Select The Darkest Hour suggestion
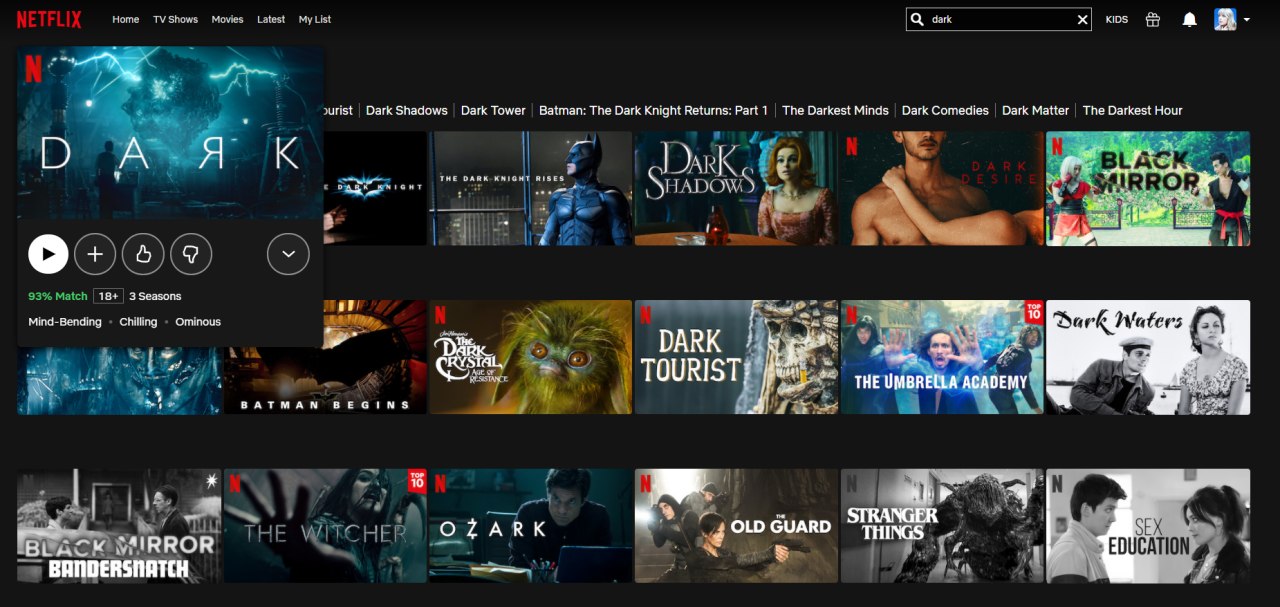Screen dimensions: 1280x607 coord(1132,110)
